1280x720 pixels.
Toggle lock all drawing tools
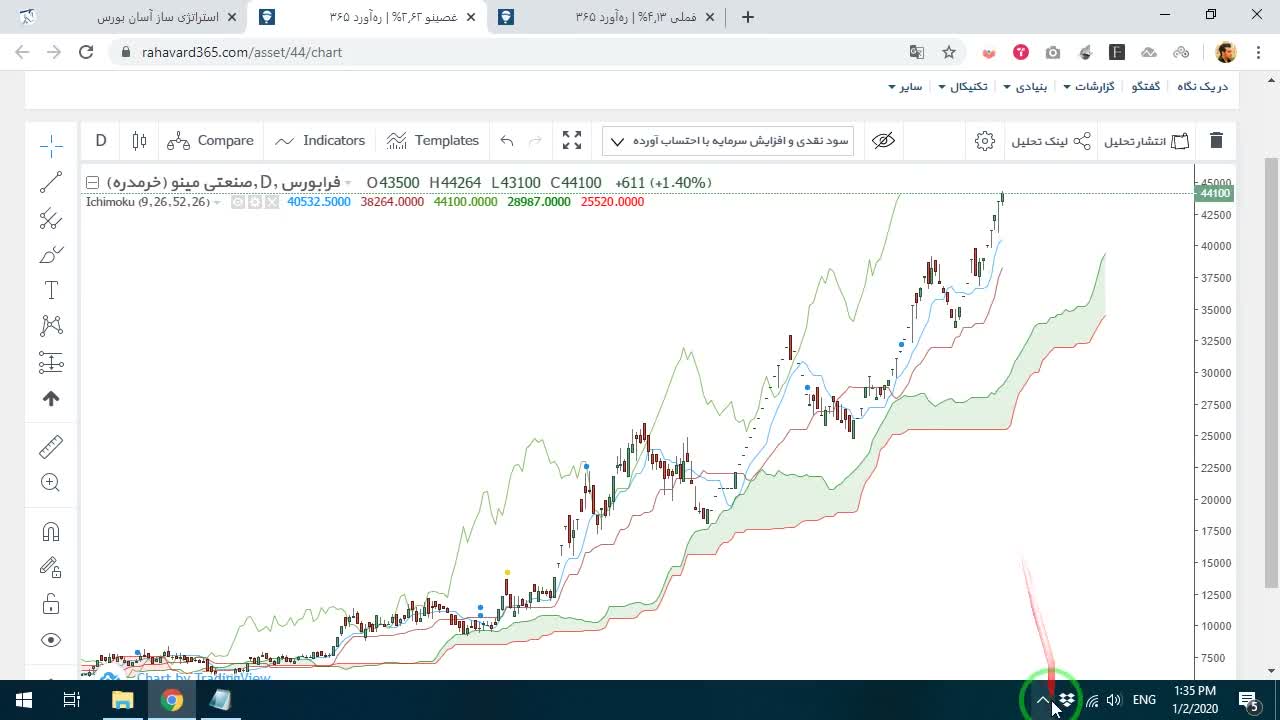click(51, 604)
